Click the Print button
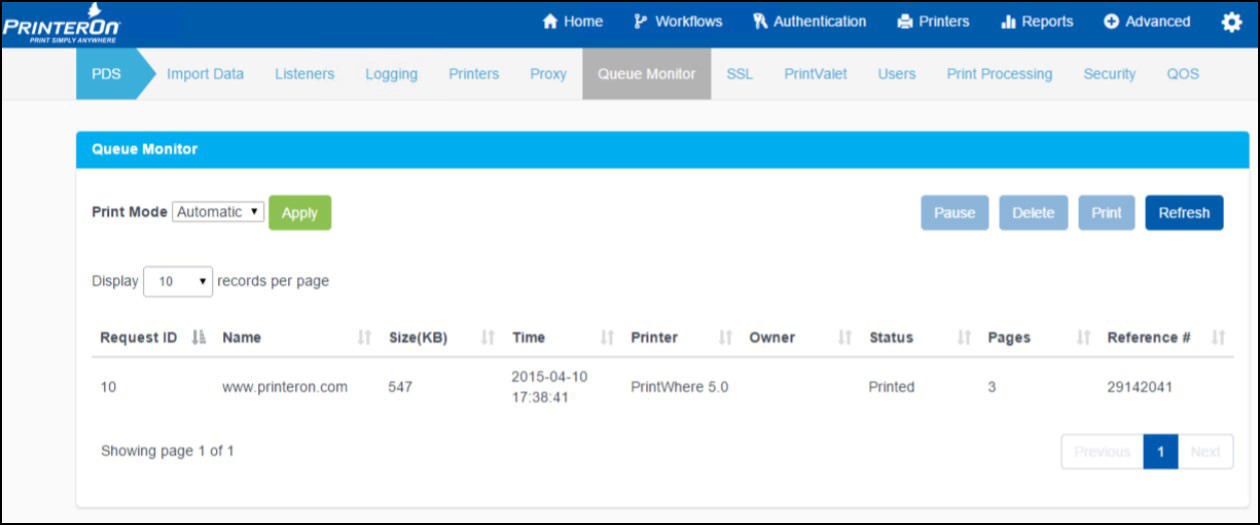 [1106, 212]
